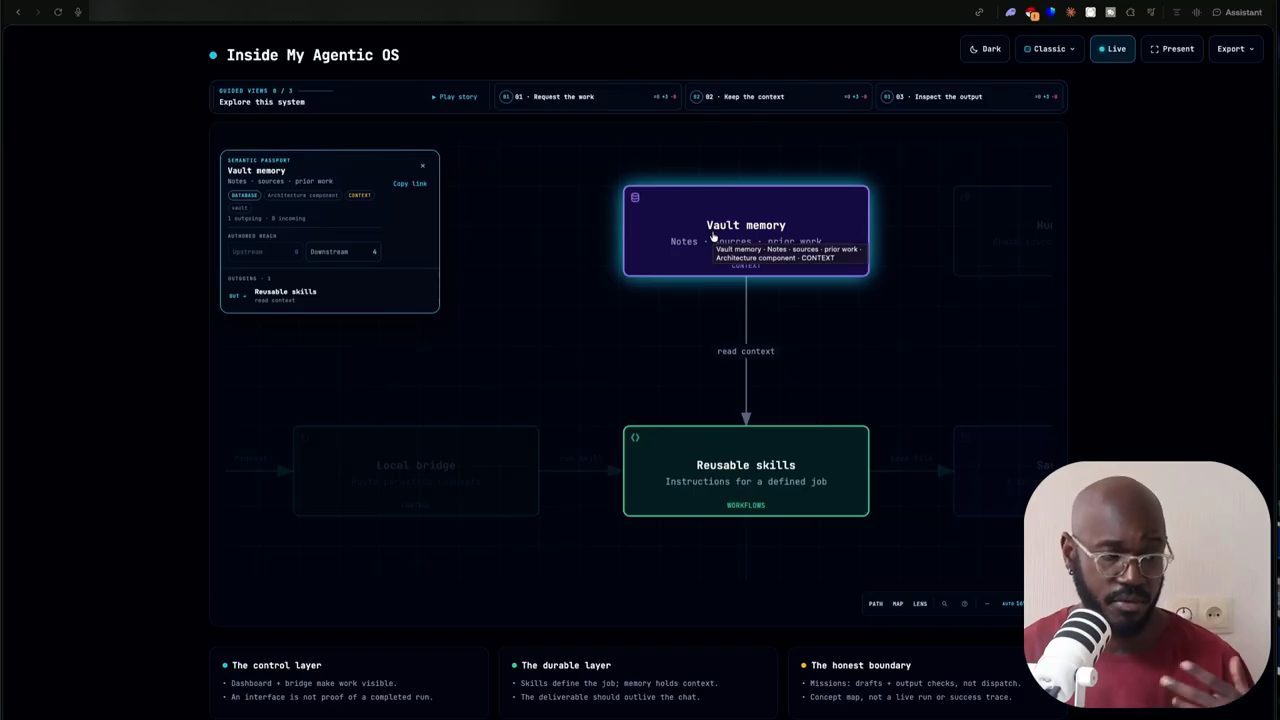Switch to PATH view mode
This screenshot has height=720, width=1280.
pos(876,604)
